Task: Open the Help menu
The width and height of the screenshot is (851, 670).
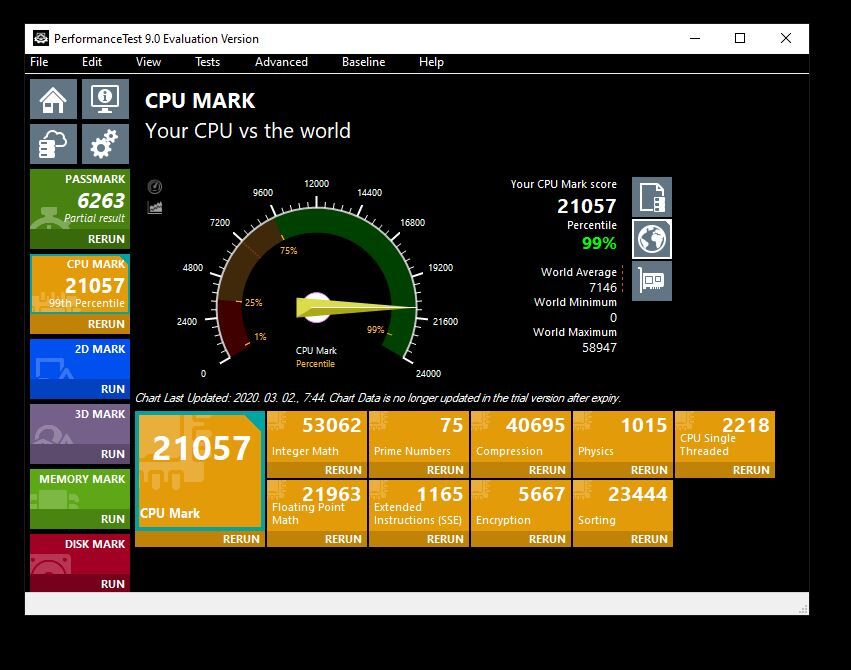Action: 431,62
